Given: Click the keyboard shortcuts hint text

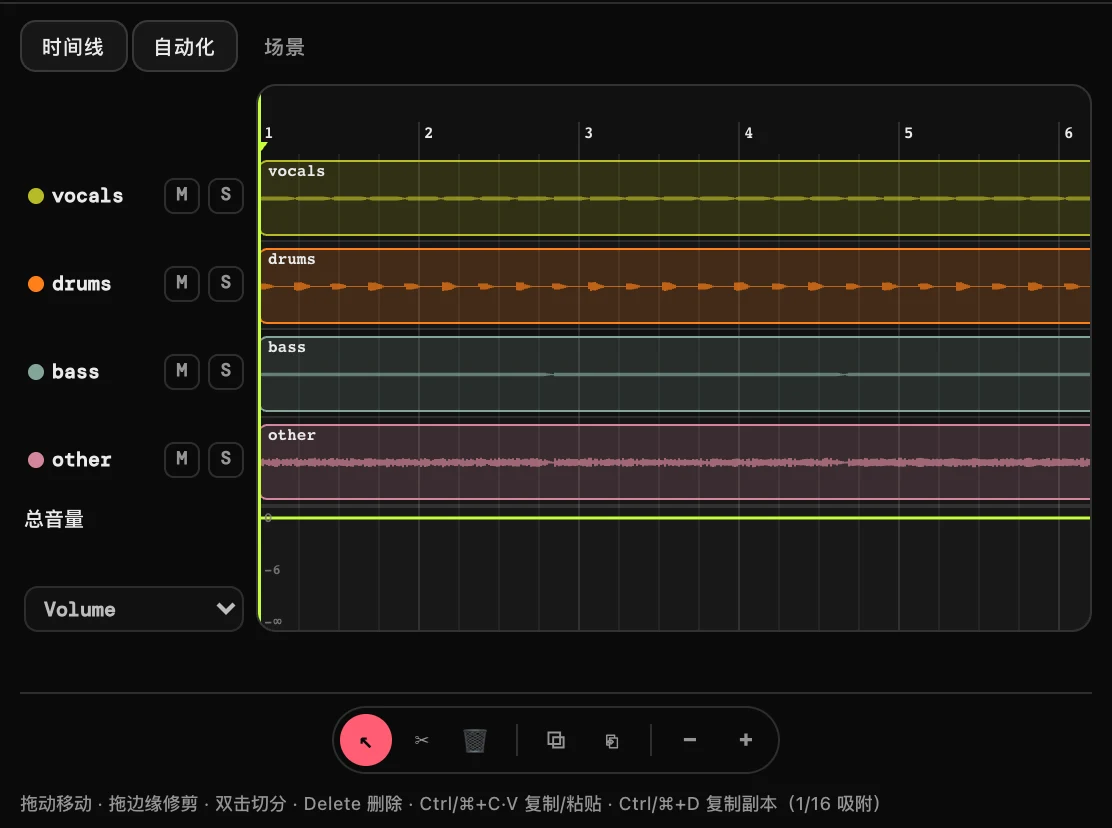Looking at the screenshot, I should [450, 803].
